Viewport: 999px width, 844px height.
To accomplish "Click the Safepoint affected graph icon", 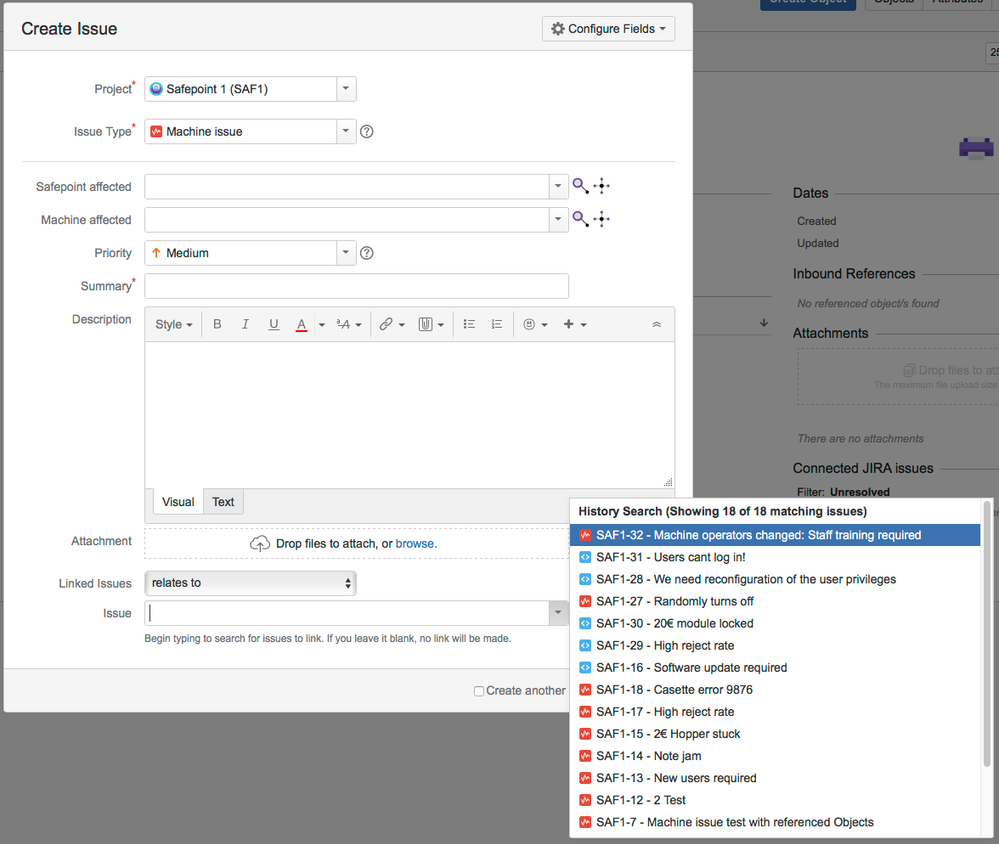I will click(x=601, y=186).
